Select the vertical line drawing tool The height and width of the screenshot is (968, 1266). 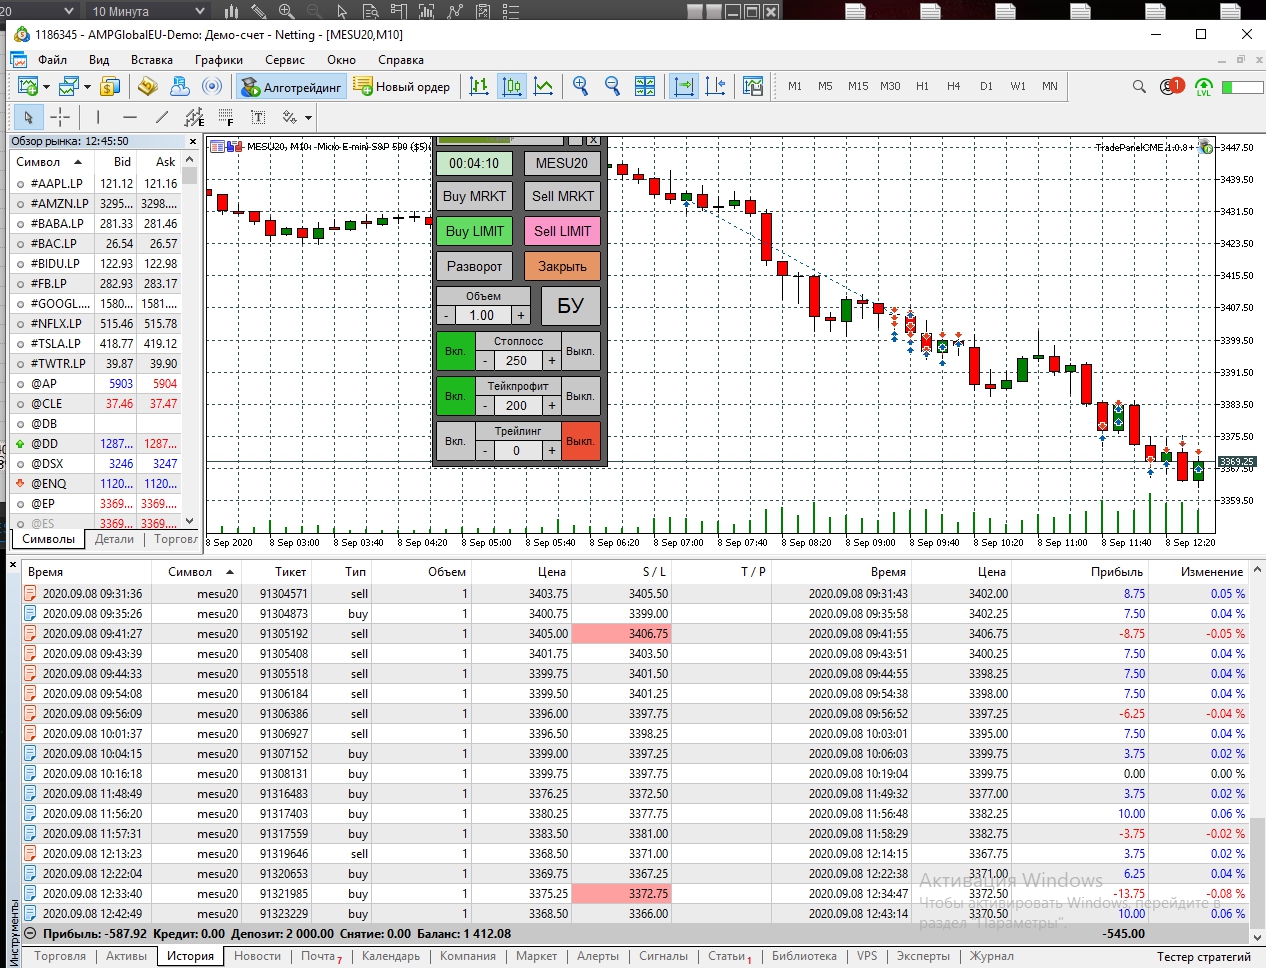tap(98, 117)
